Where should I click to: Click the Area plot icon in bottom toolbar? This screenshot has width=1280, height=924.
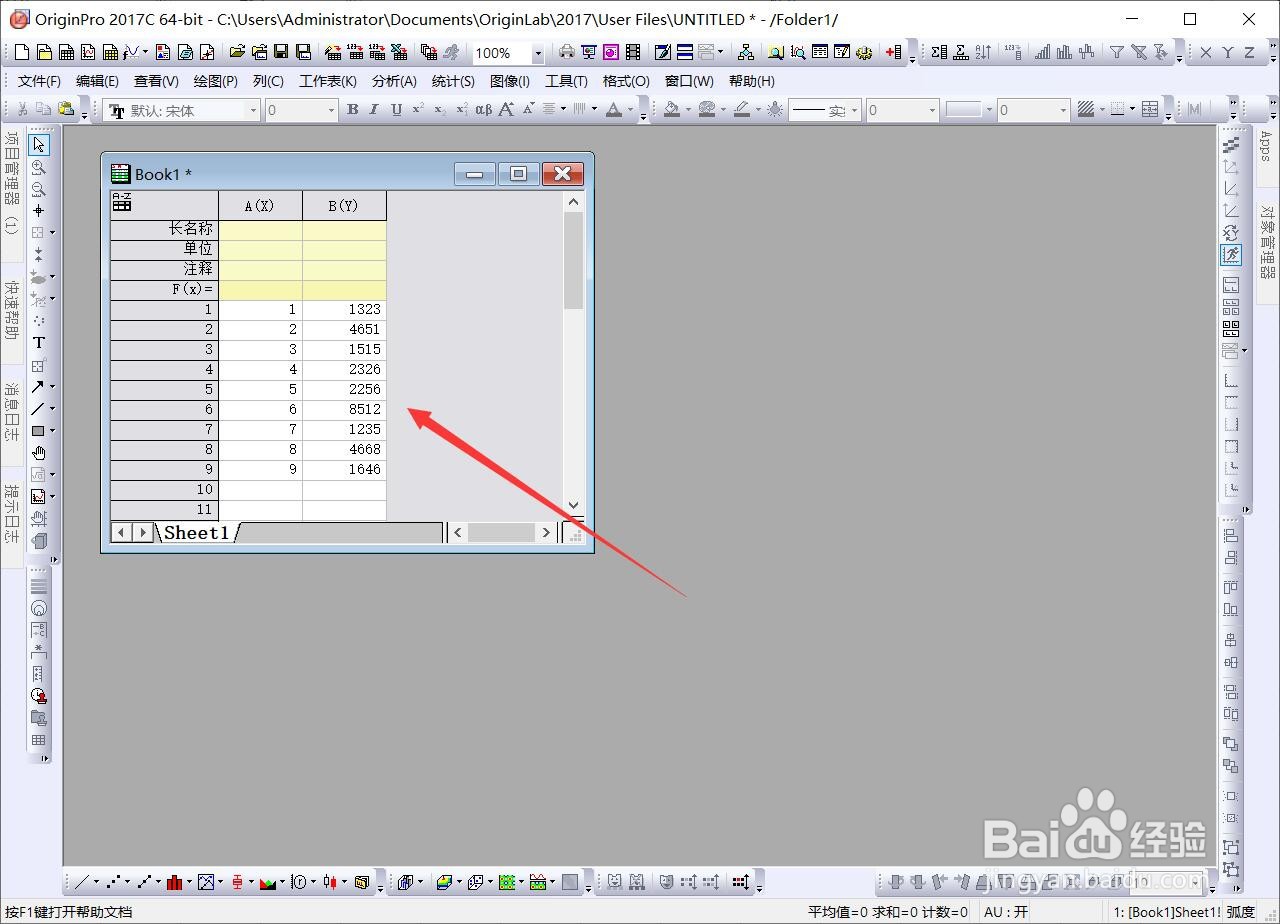click(x=268, y=882)
